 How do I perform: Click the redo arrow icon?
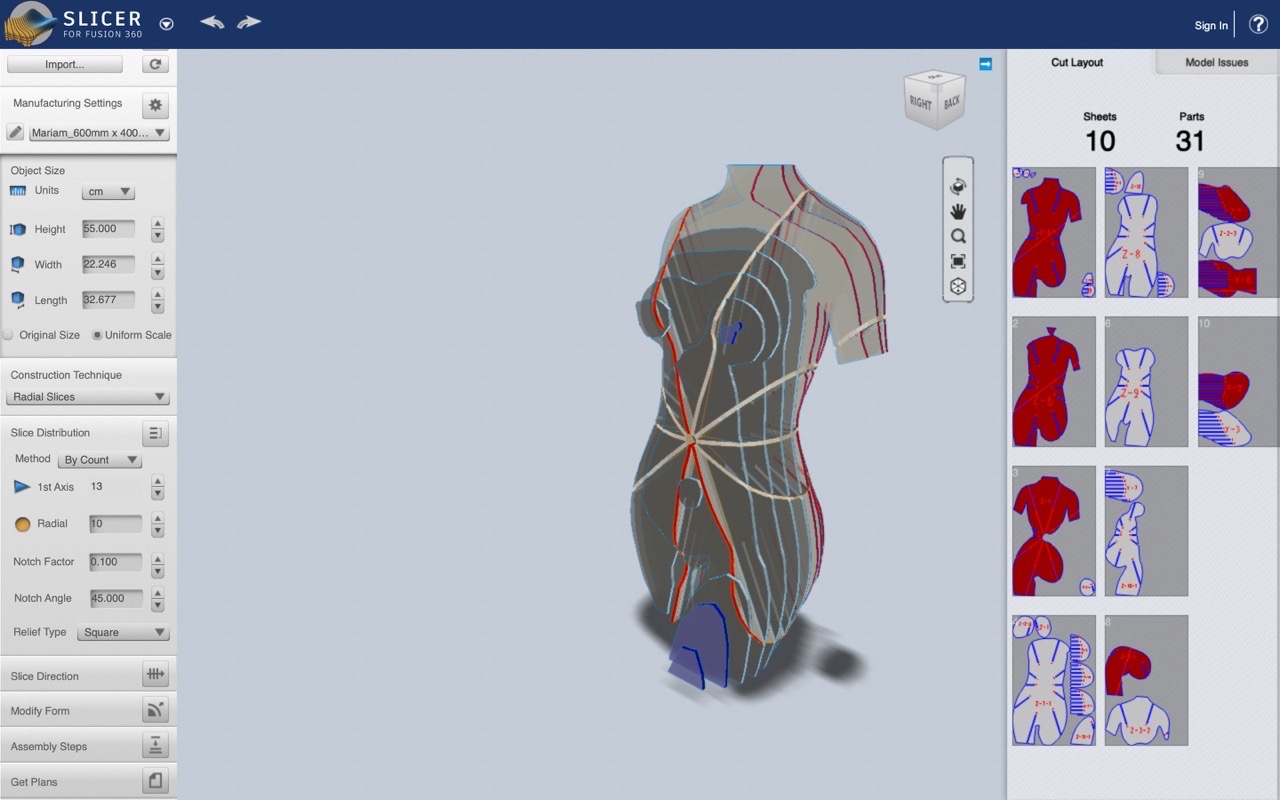[249, 22]
